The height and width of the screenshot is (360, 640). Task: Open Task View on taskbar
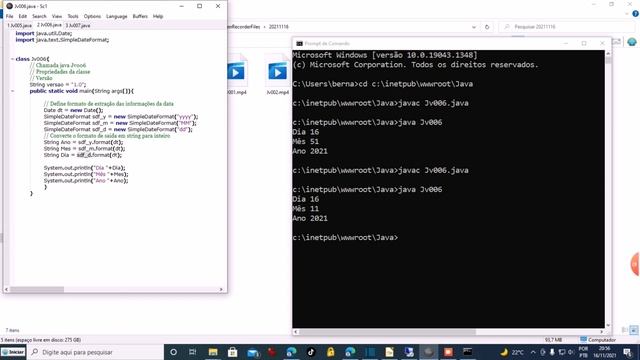(193, 352)
